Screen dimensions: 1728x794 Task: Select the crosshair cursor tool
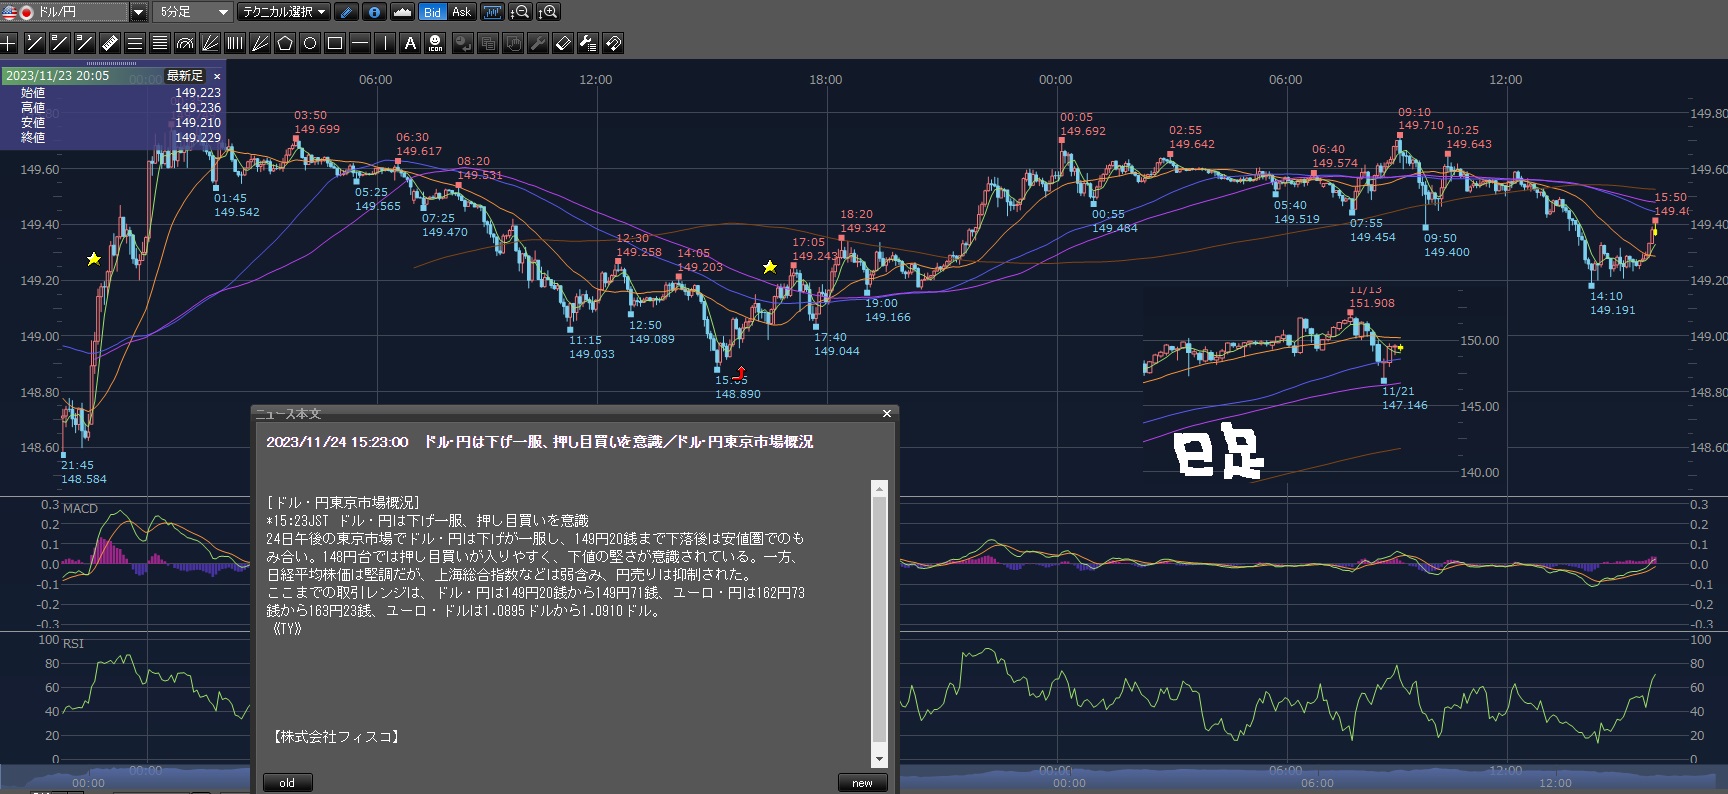[9, 43]
